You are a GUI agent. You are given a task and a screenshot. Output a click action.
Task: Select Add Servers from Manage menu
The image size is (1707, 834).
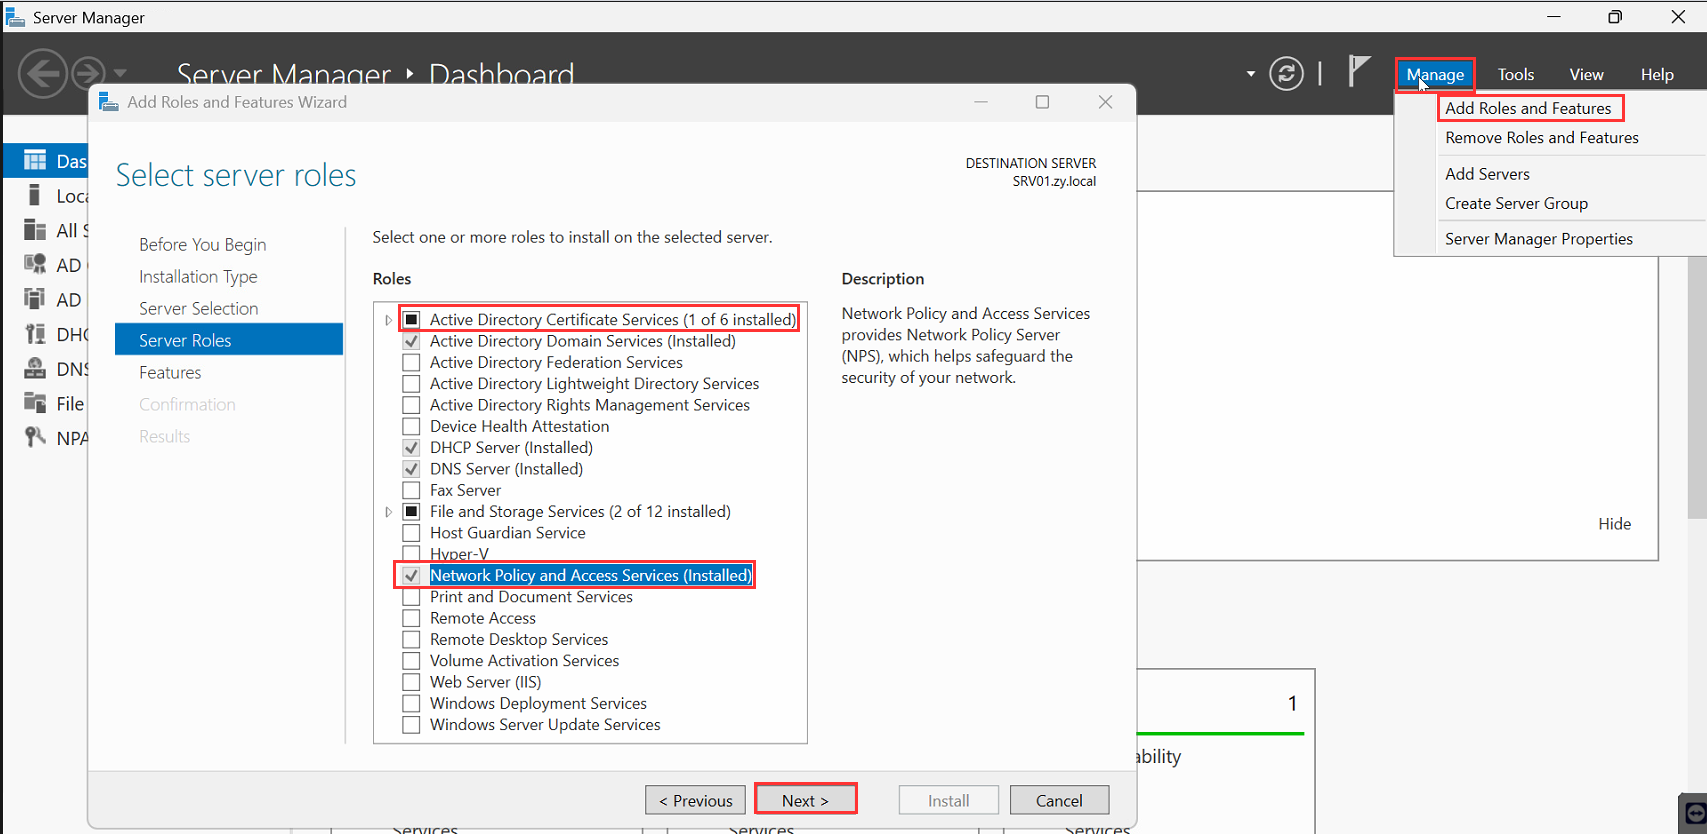[x=1487, y=174]
